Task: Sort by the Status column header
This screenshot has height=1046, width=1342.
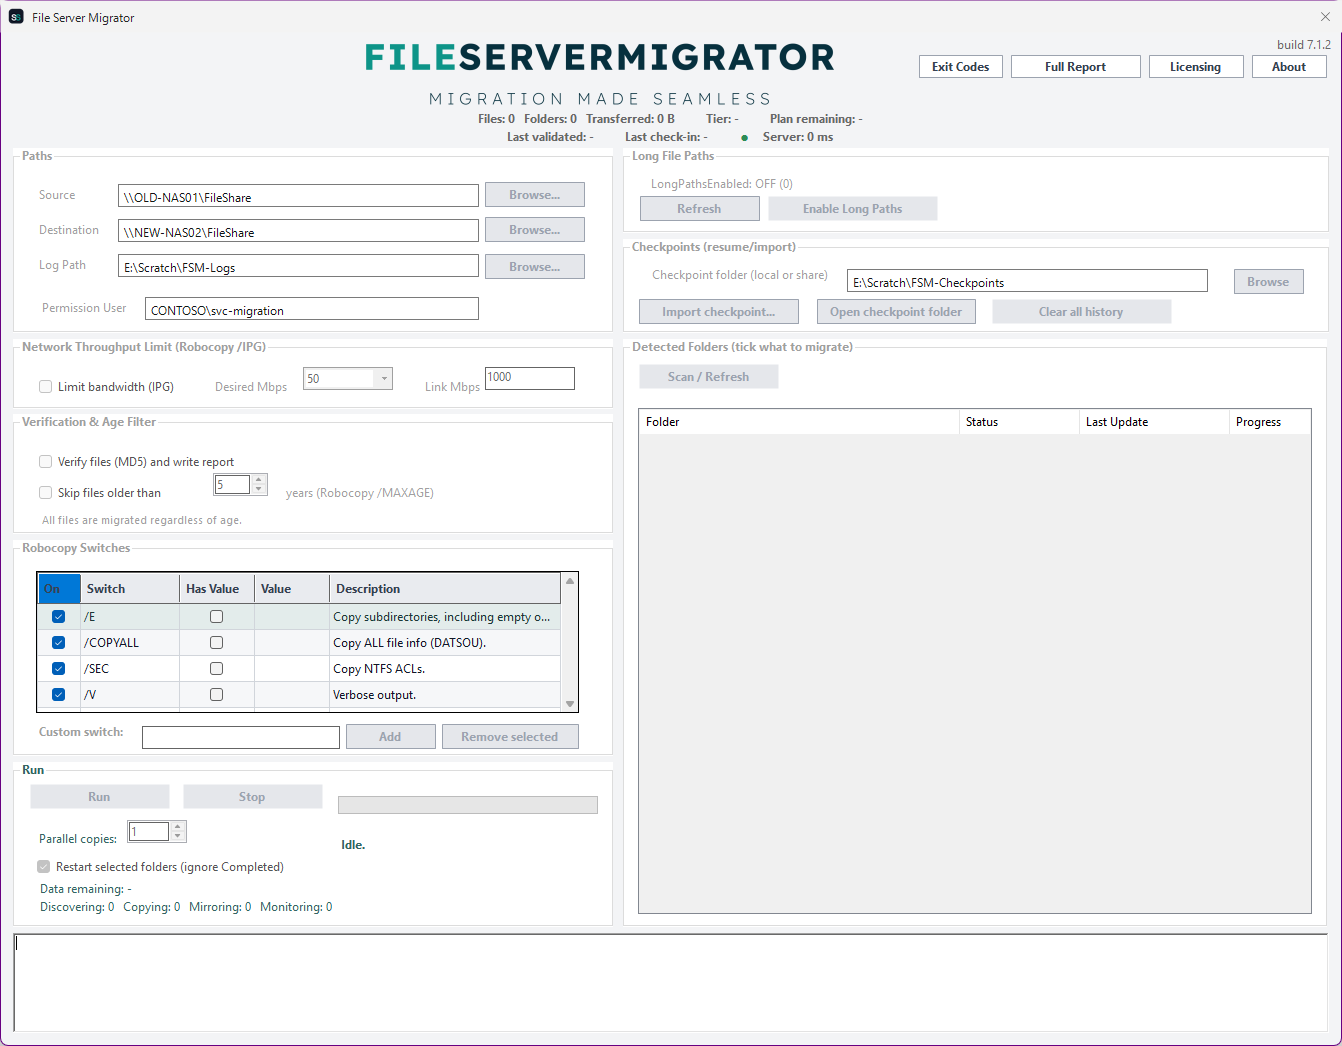Action: [x=1019, y=422]
